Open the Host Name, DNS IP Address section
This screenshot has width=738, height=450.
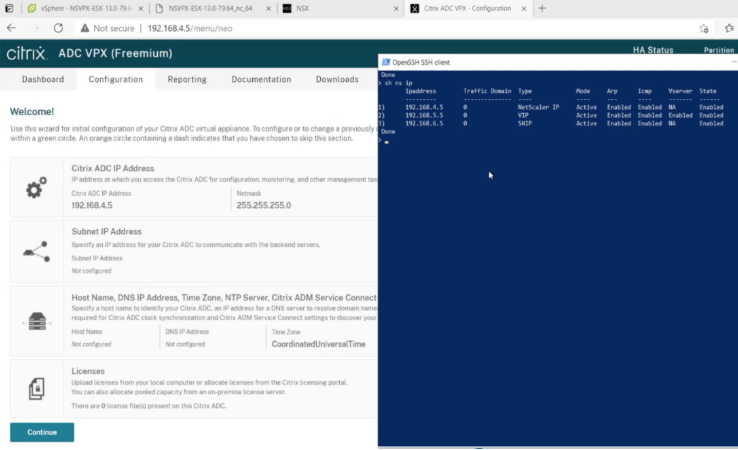pos(193,321)
